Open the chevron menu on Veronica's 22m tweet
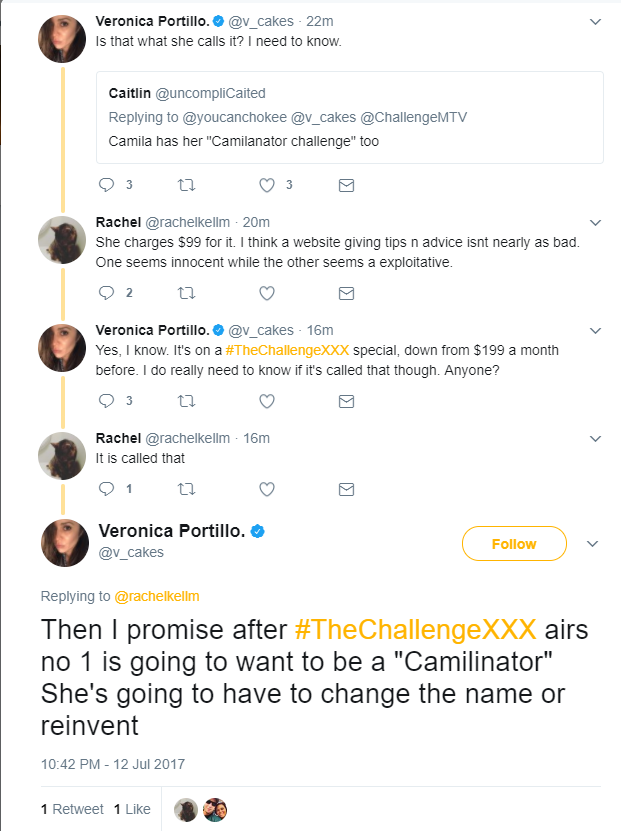Screen dimensions: 621x831 [x=596, y=22]
